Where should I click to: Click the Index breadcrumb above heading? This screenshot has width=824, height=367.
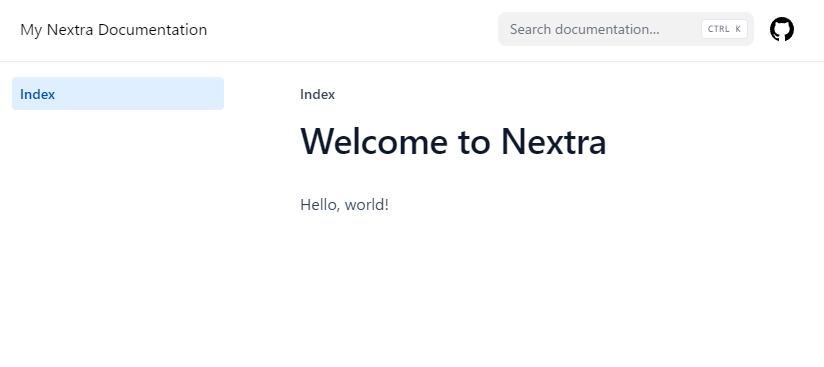coord(317,95)
